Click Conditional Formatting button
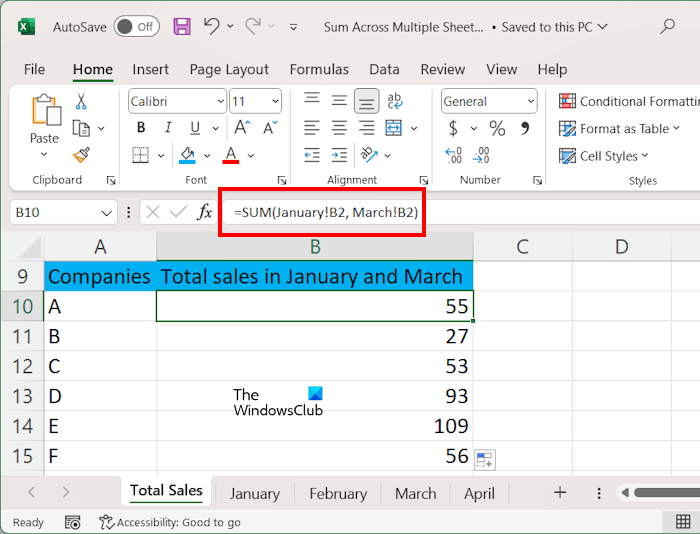700x534 pixels. tap(629, 101)
